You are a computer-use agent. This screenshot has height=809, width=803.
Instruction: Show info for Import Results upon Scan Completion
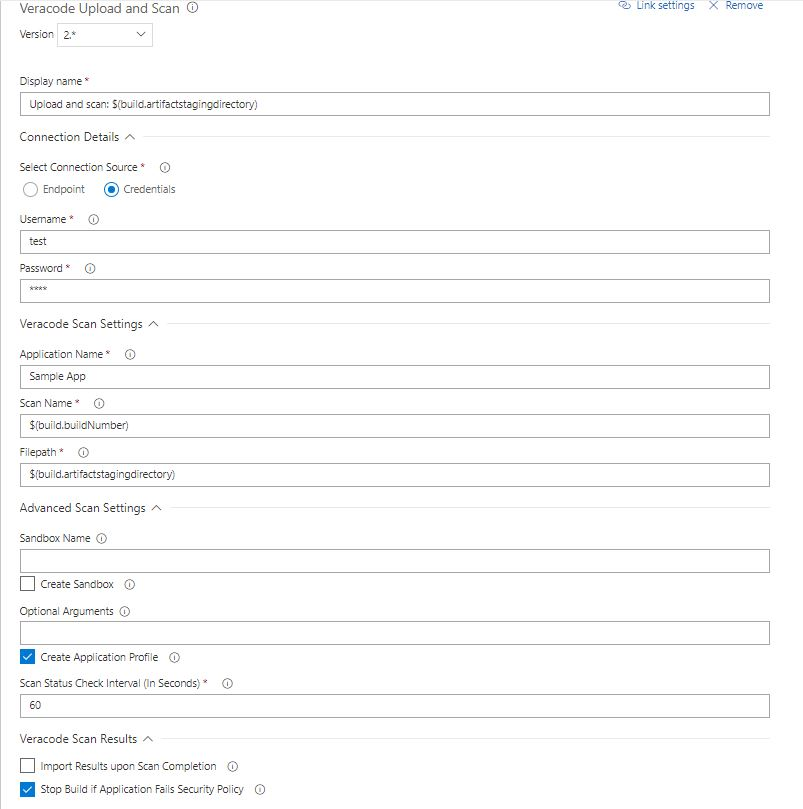click(233, 766)
